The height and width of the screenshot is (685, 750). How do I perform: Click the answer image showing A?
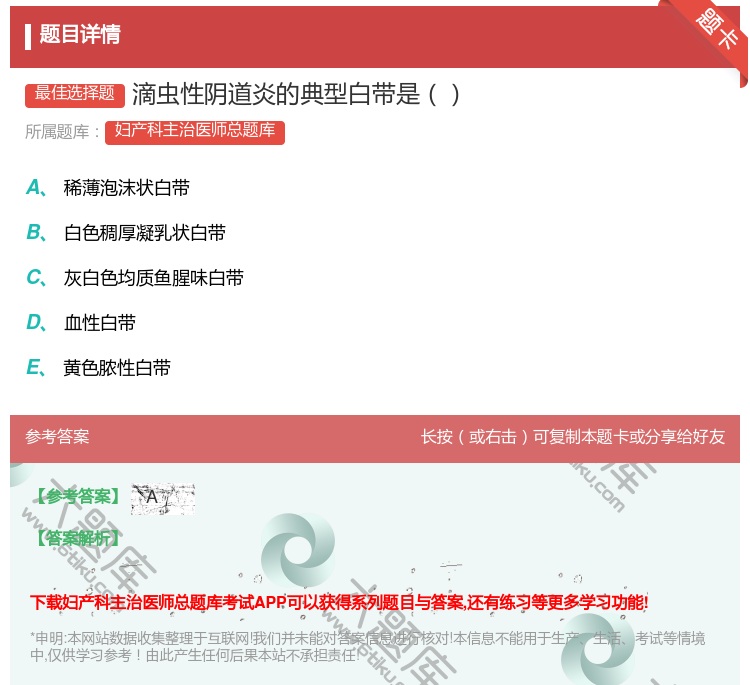[162, 498]
